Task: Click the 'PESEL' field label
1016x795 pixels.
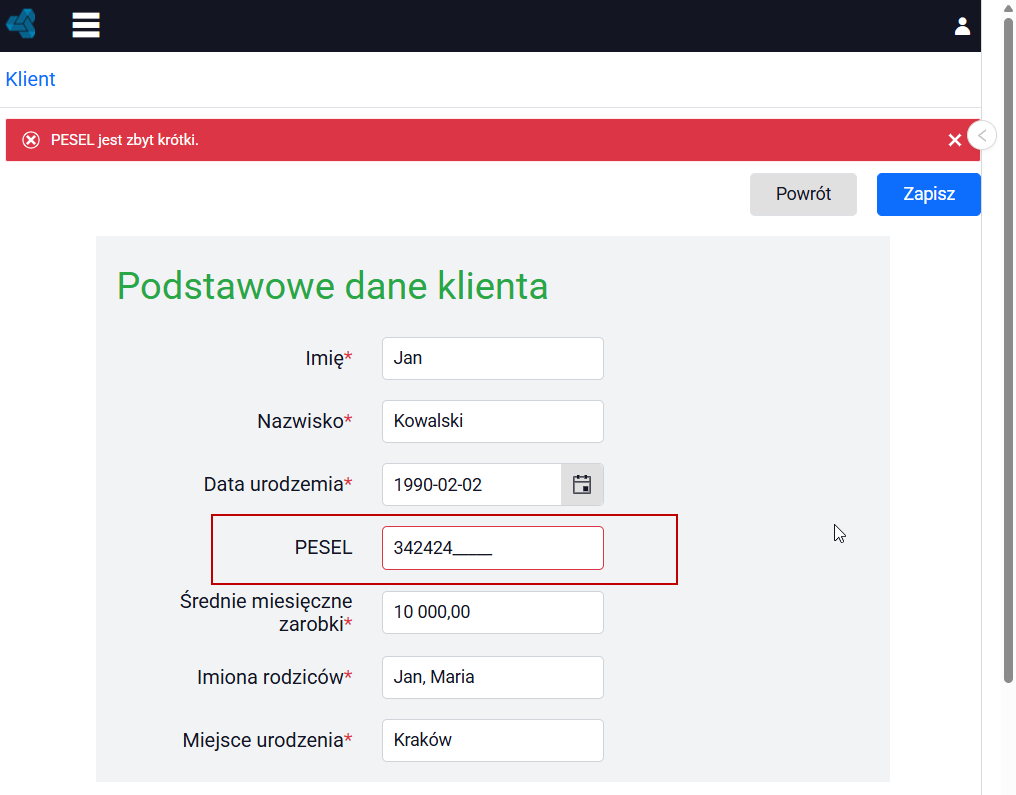Action: click(323, 548)
